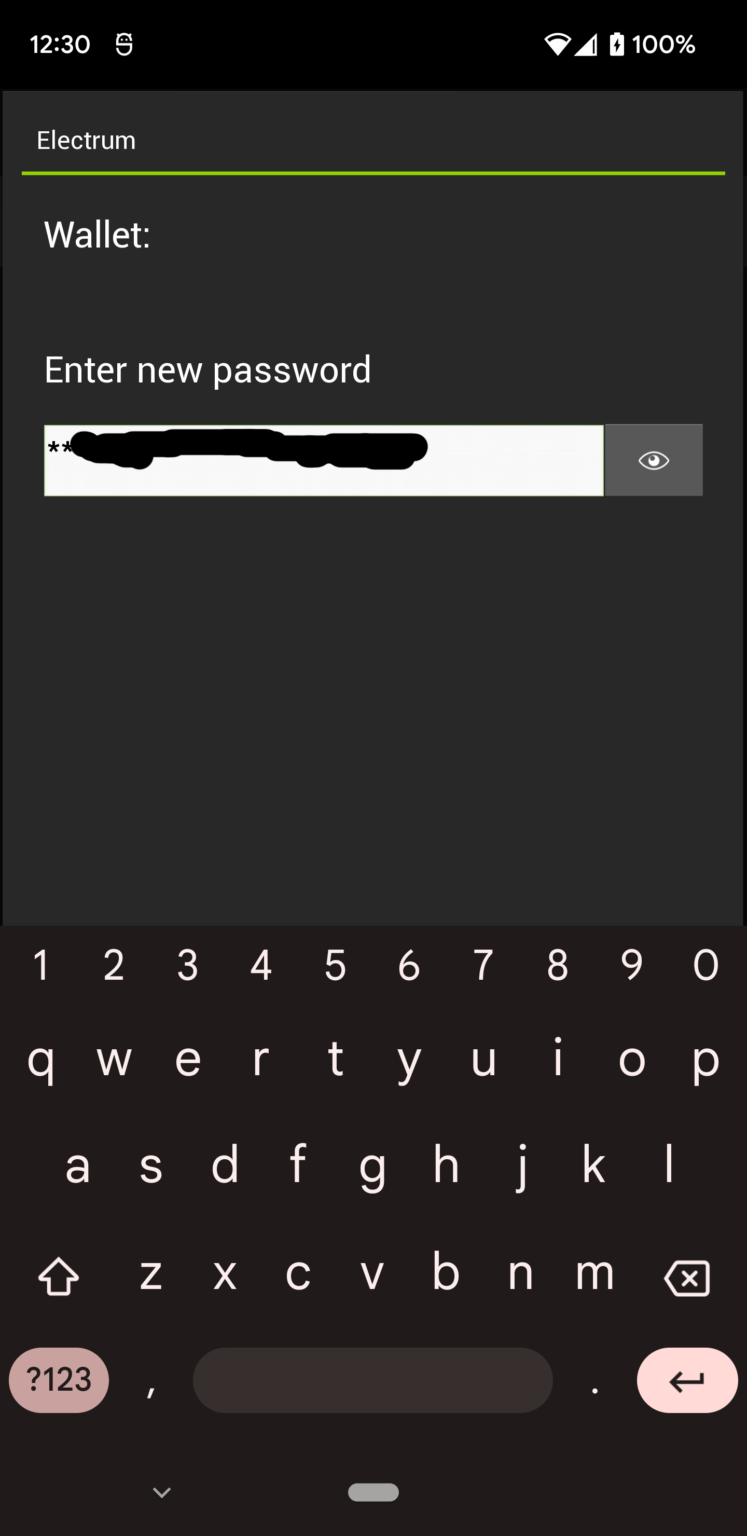The height and width of the screenshot is (1536, 747).
Task: Switch keyboard to ?123 symbols
Action: click(59, 1381)
